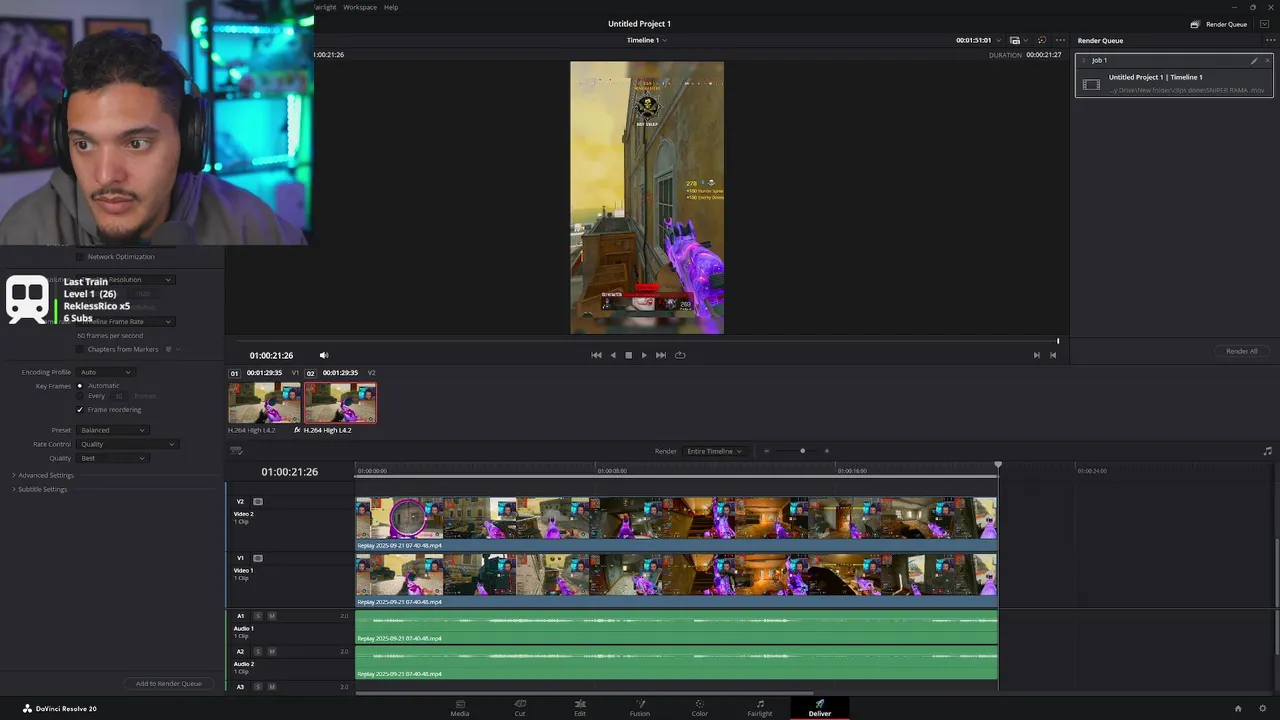Enable Network Optimization checkbox

[x=80, y=257]
